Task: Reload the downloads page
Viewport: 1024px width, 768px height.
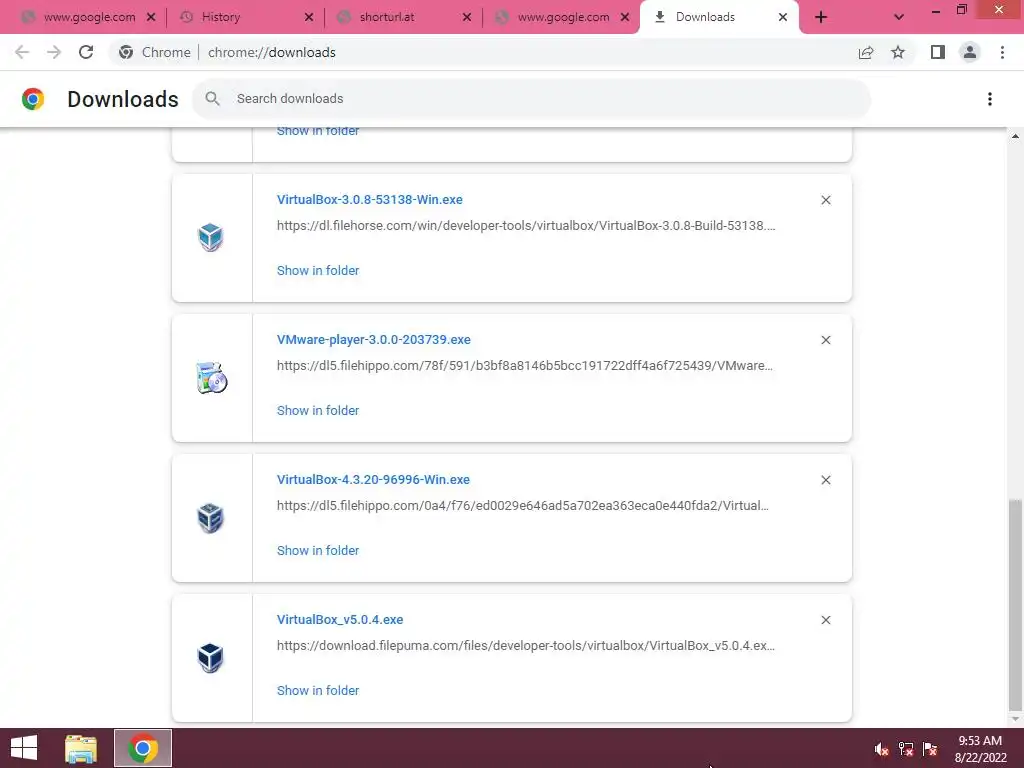Action: pos(86,52)
